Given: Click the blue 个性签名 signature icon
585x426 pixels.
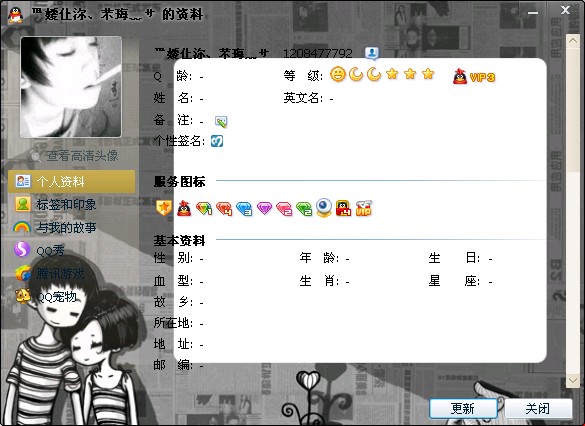Looking at the screenshot, I should pyautogui.click(x=217, y=141).
